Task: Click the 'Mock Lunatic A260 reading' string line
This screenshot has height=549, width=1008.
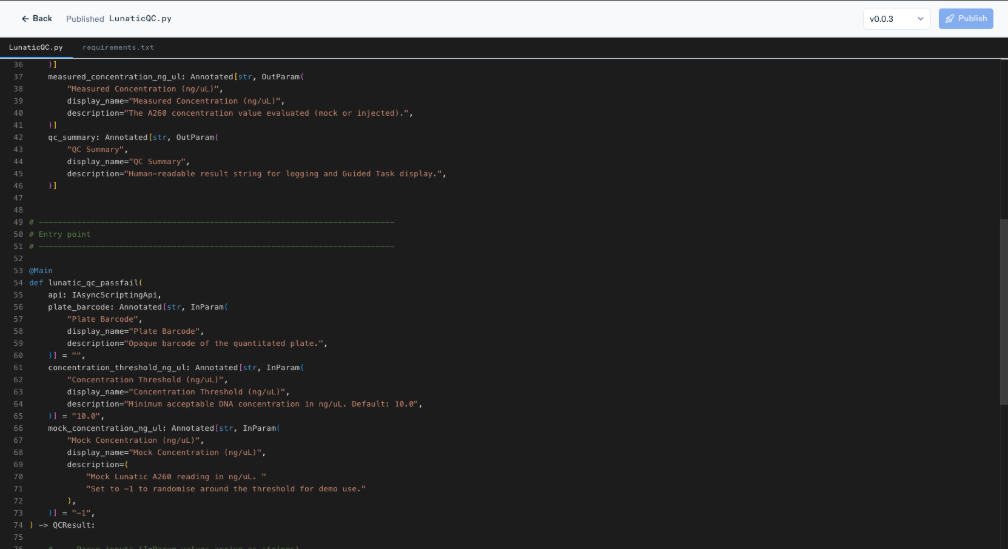Action: pyautogui.click(x=176, y=476)
